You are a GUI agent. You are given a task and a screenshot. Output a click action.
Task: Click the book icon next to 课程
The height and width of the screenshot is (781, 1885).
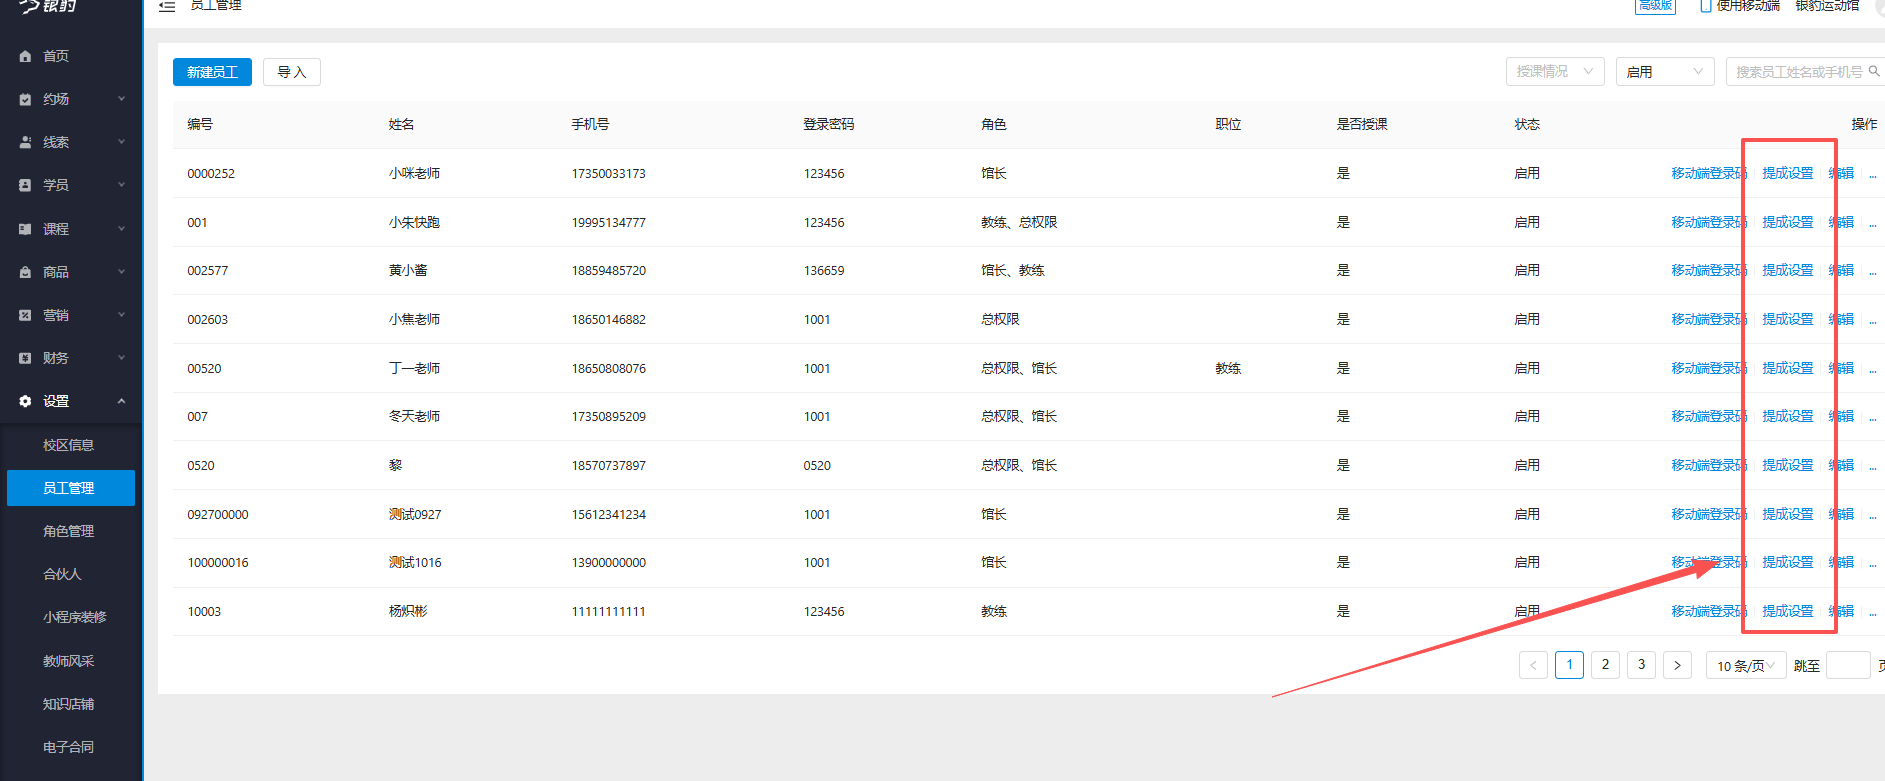tap(25, 229)
